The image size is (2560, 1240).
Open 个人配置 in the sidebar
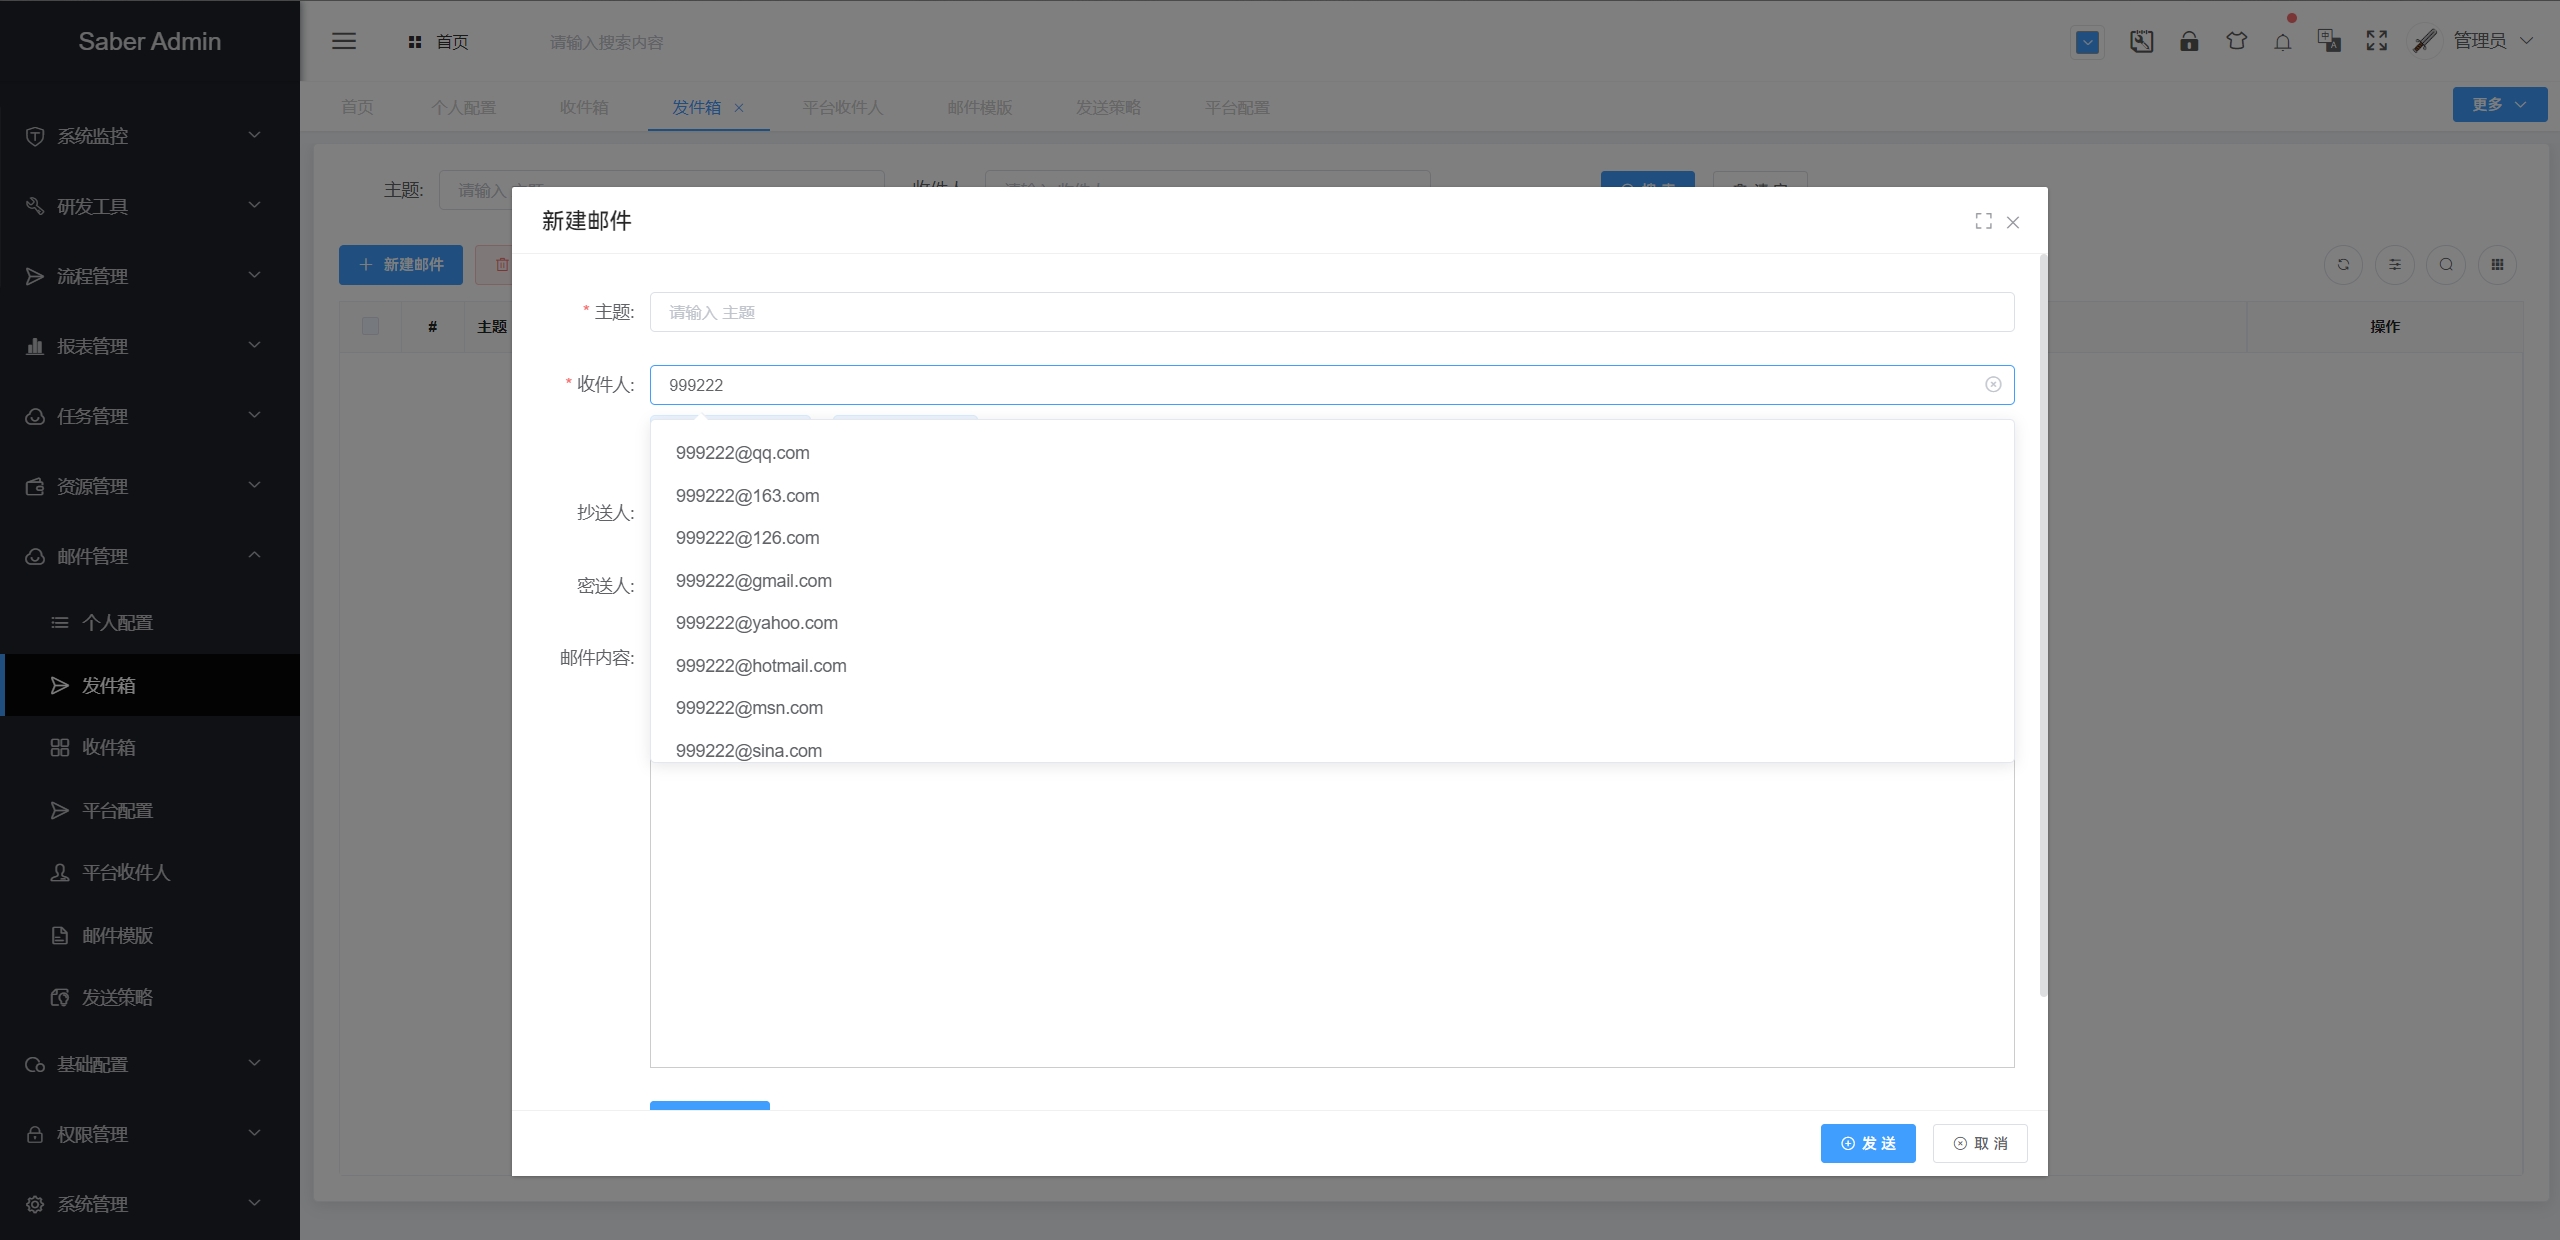(150, 622)
